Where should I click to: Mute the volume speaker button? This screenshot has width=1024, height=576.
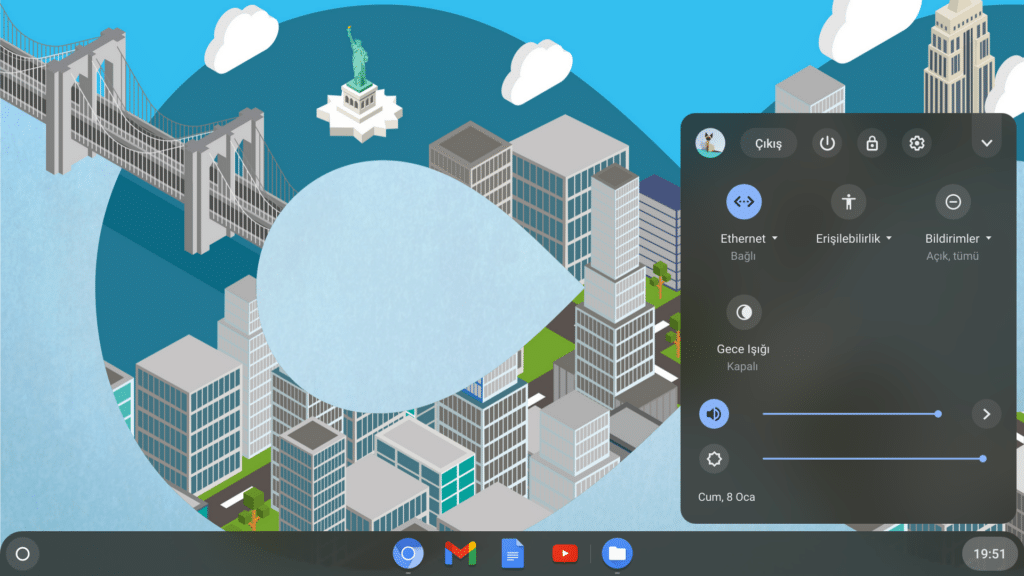(714, 414)
